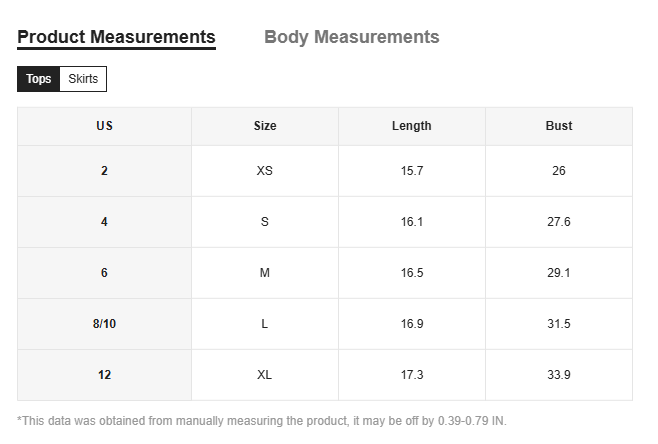Click the 15.7 length value
The image size is (658, 444).
coord(412,171)
